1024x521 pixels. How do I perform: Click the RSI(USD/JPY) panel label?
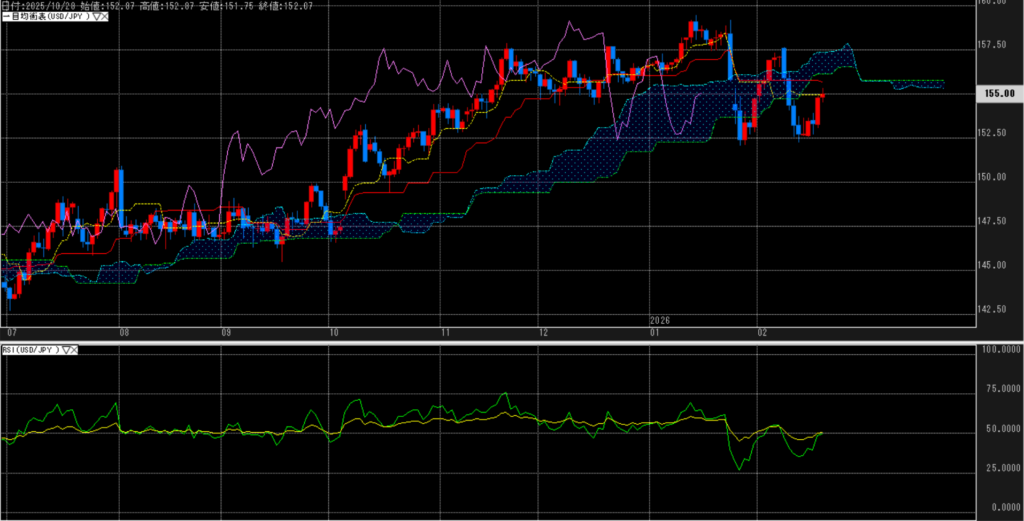click(x=32, y=349)
